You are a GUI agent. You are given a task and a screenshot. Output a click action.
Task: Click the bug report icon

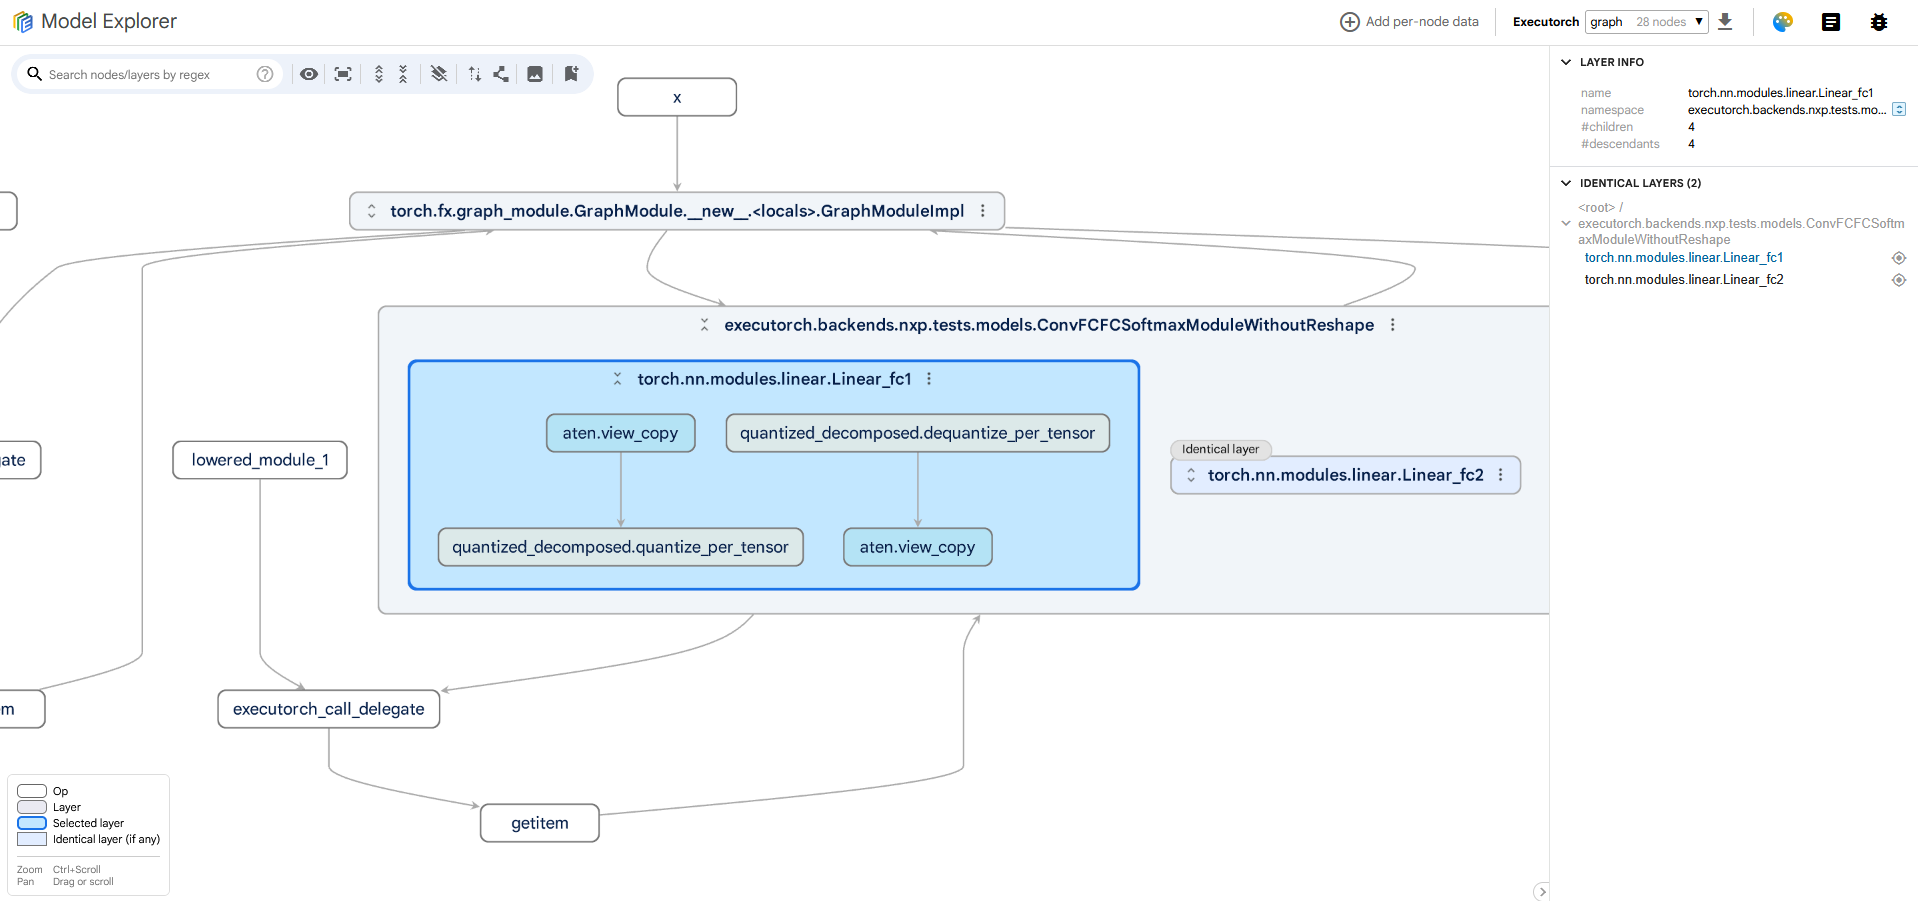tap(1878, 22)
